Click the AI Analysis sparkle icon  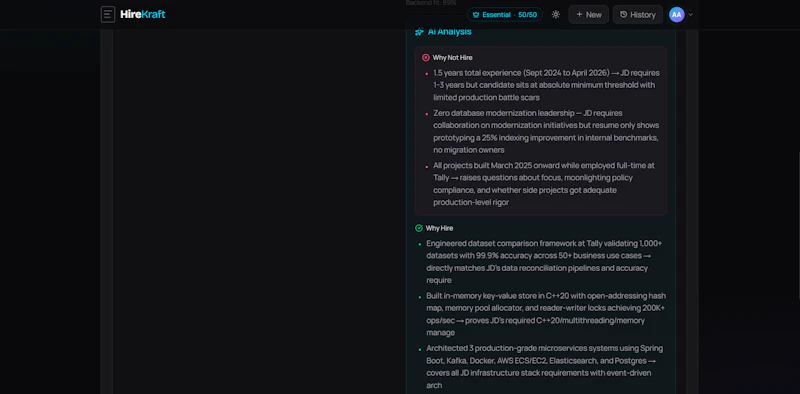[x=419, y=32]
